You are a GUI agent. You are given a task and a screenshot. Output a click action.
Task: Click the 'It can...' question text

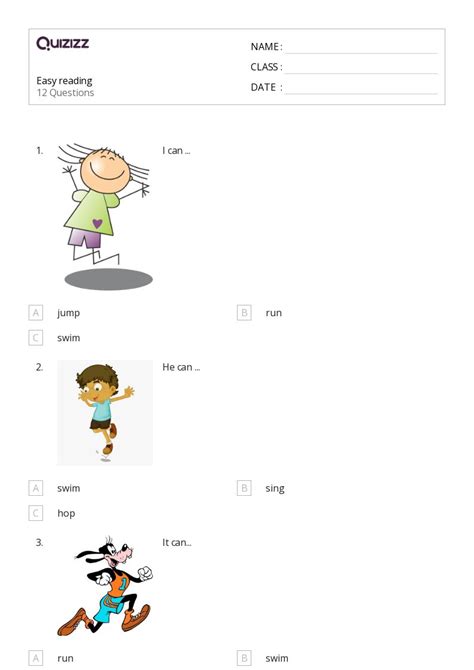point(177,543)
